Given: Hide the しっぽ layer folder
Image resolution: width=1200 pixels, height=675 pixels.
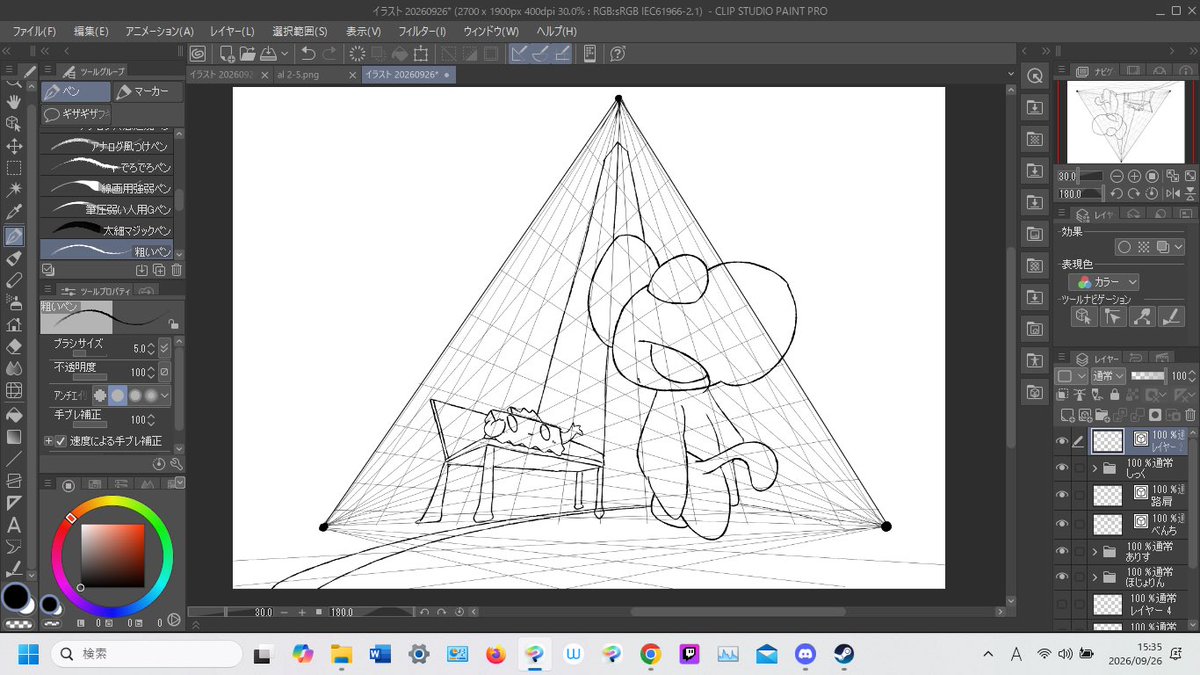Looking at the screenshot, I should pyautogui.click(x=1062, y=469).
